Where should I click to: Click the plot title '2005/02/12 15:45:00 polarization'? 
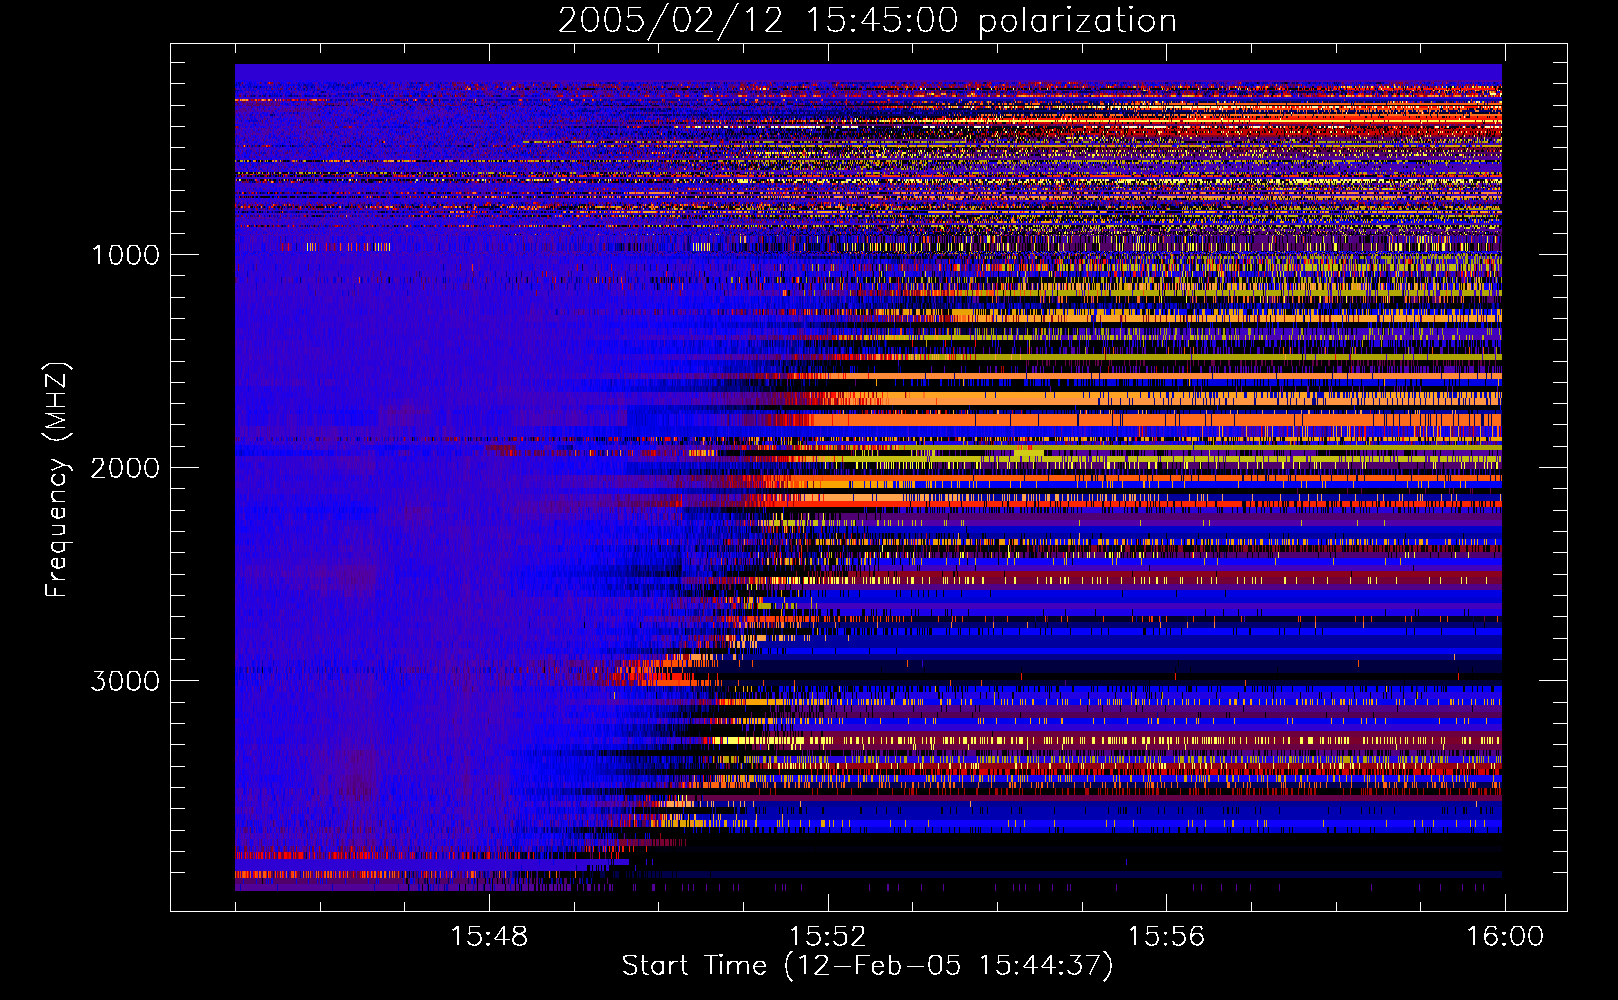tap(867, 21)
